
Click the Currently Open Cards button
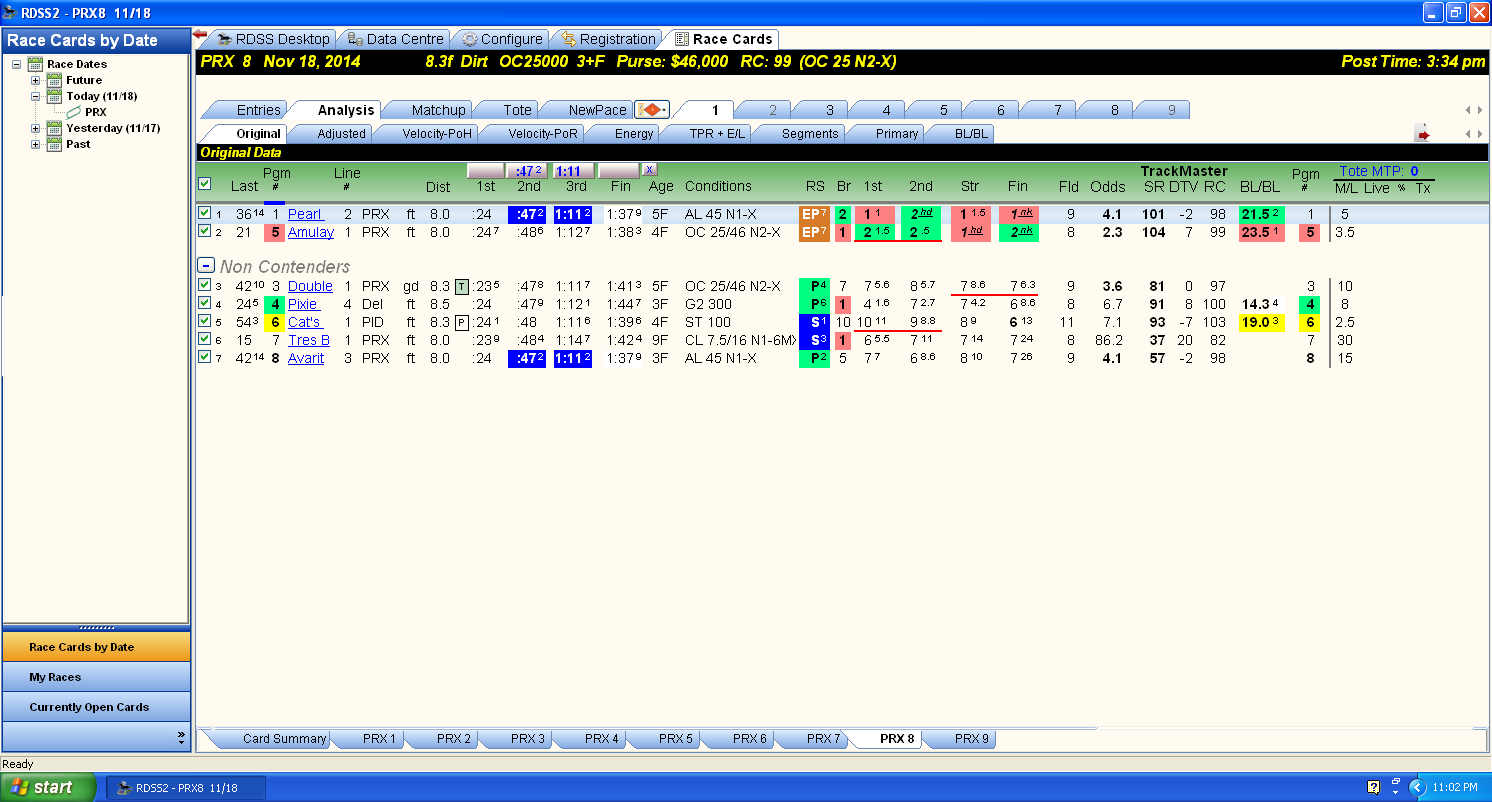pyautogui.click(x=96, y=707)
